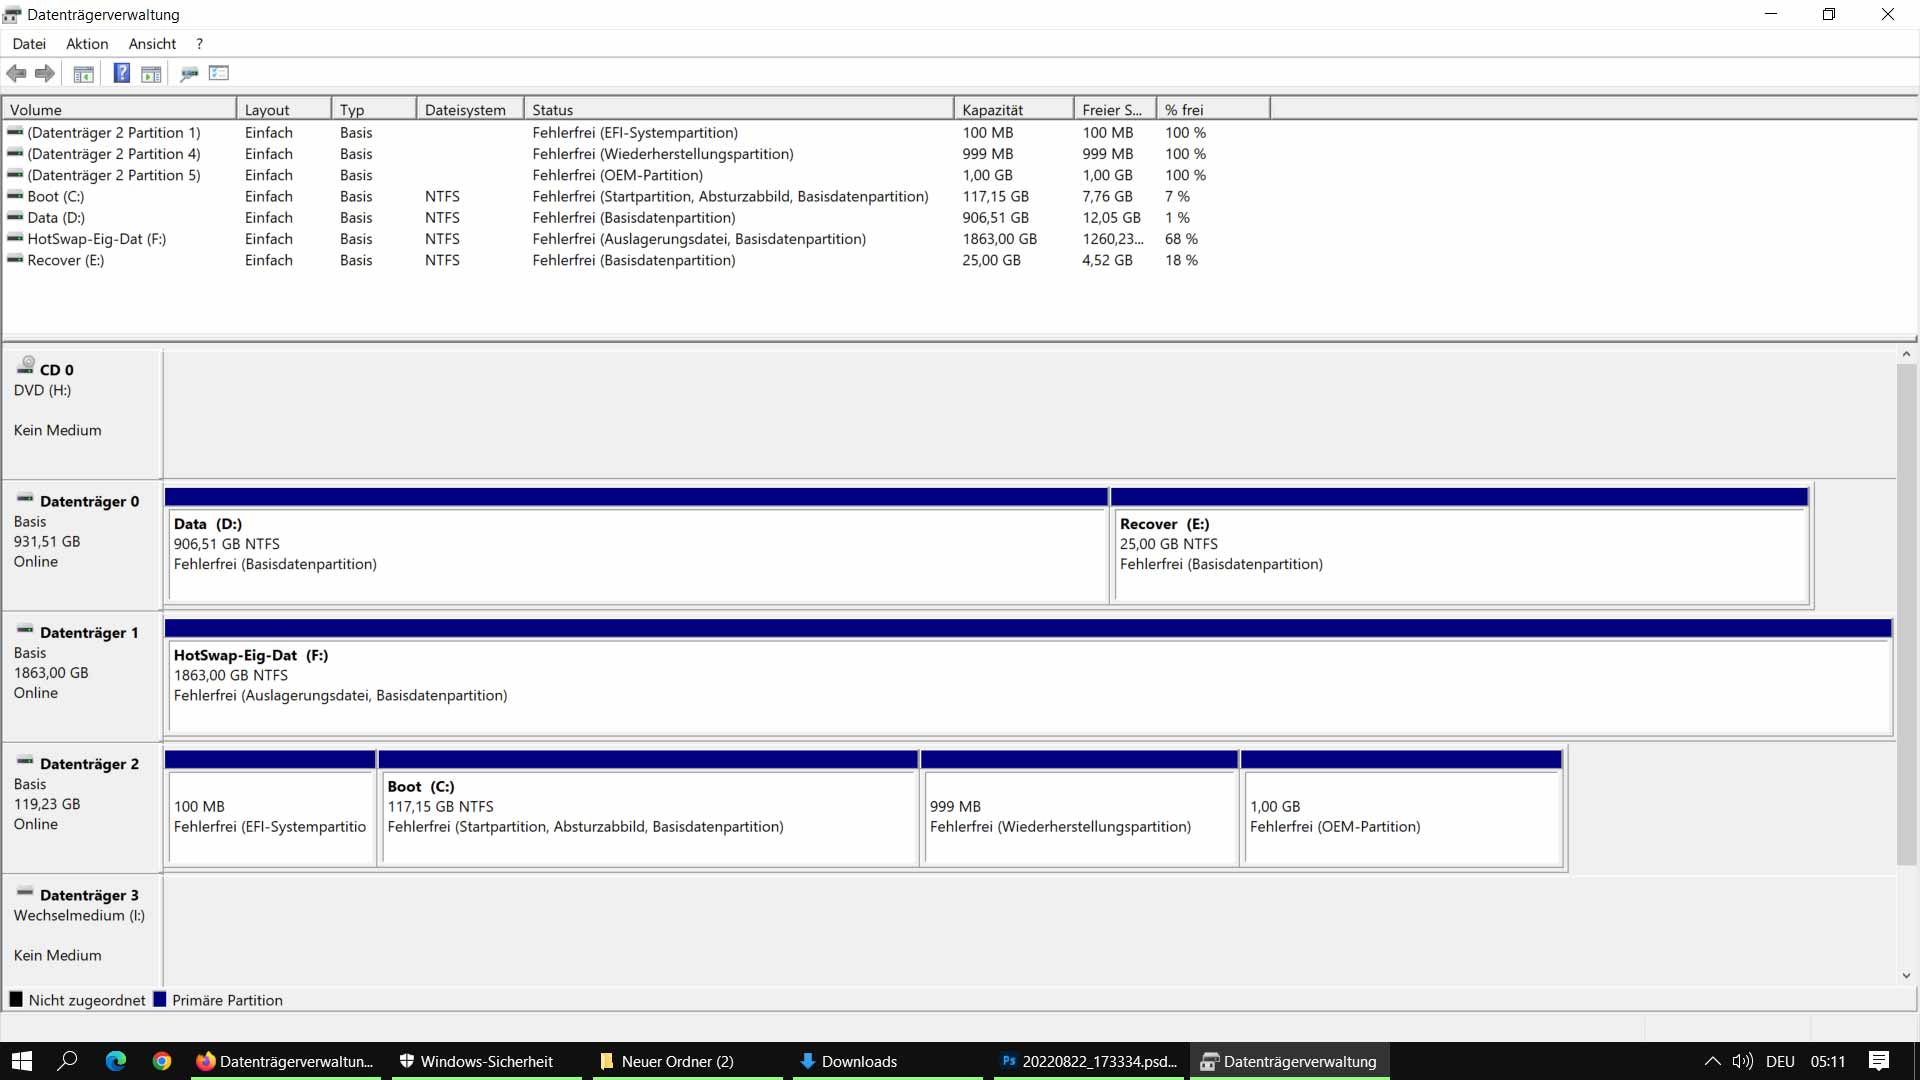The height and width of the screenshot is (1080, 1920).
Task: Click the back arrow toolbar icon
Action: (16, 73)
